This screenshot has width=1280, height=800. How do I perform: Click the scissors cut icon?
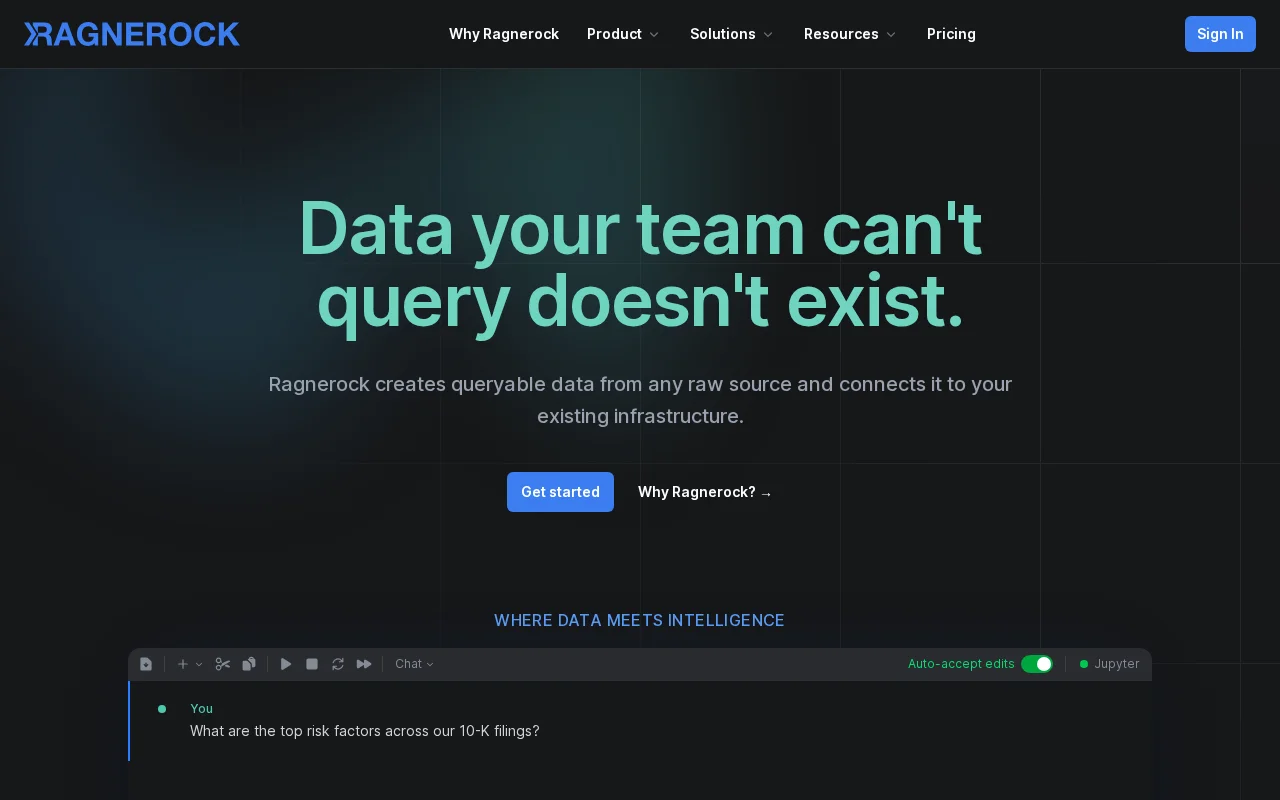pyautogui.click(x=223, y=664)
